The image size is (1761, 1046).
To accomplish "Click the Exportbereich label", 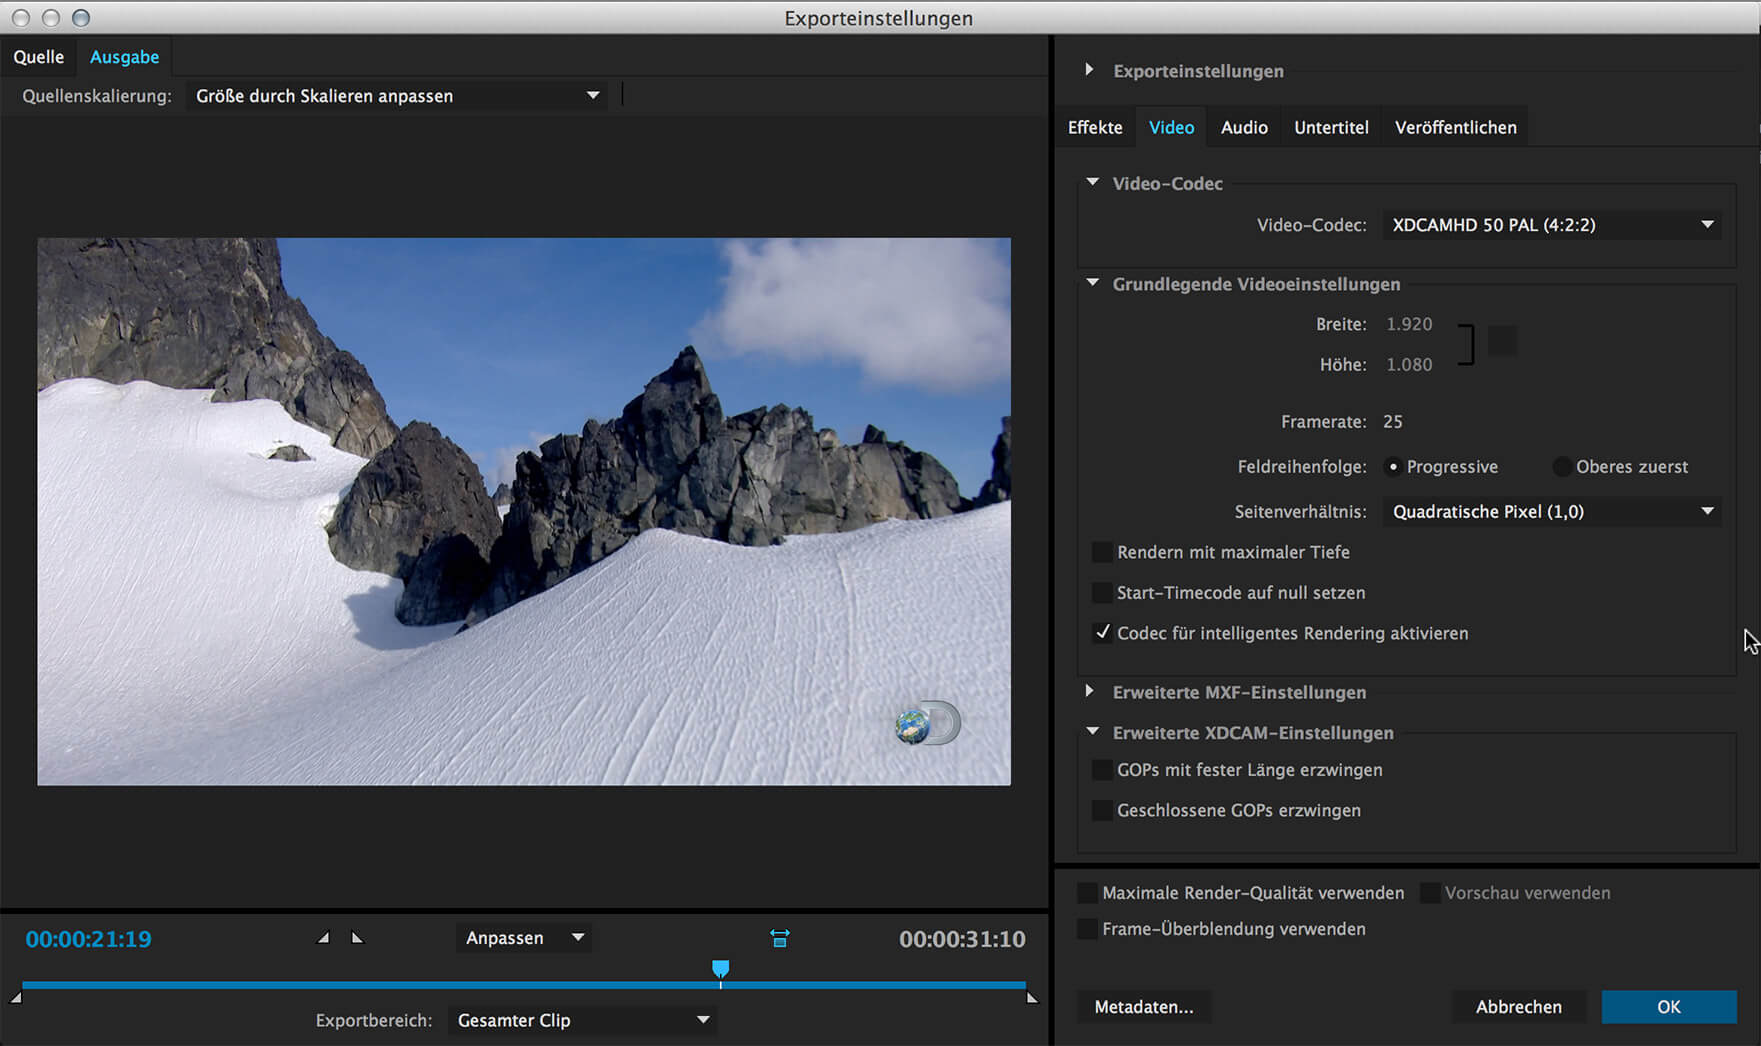I will click(374, 1020).
